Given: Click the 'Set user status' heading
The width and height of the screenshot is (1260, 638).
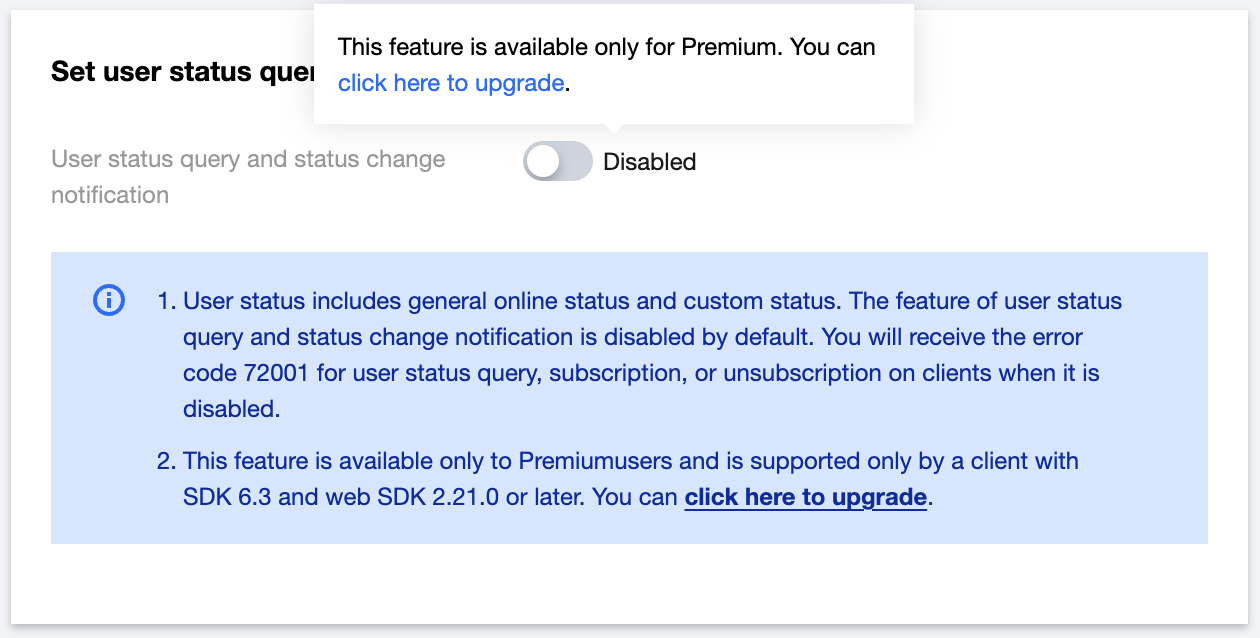Looking at the screenshot, I should click(180, 72).
